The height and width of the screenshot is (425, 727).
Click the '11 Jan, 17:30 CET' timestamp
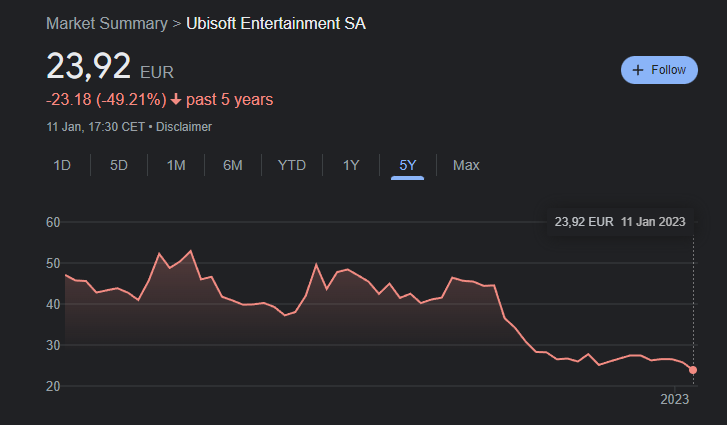96,127
